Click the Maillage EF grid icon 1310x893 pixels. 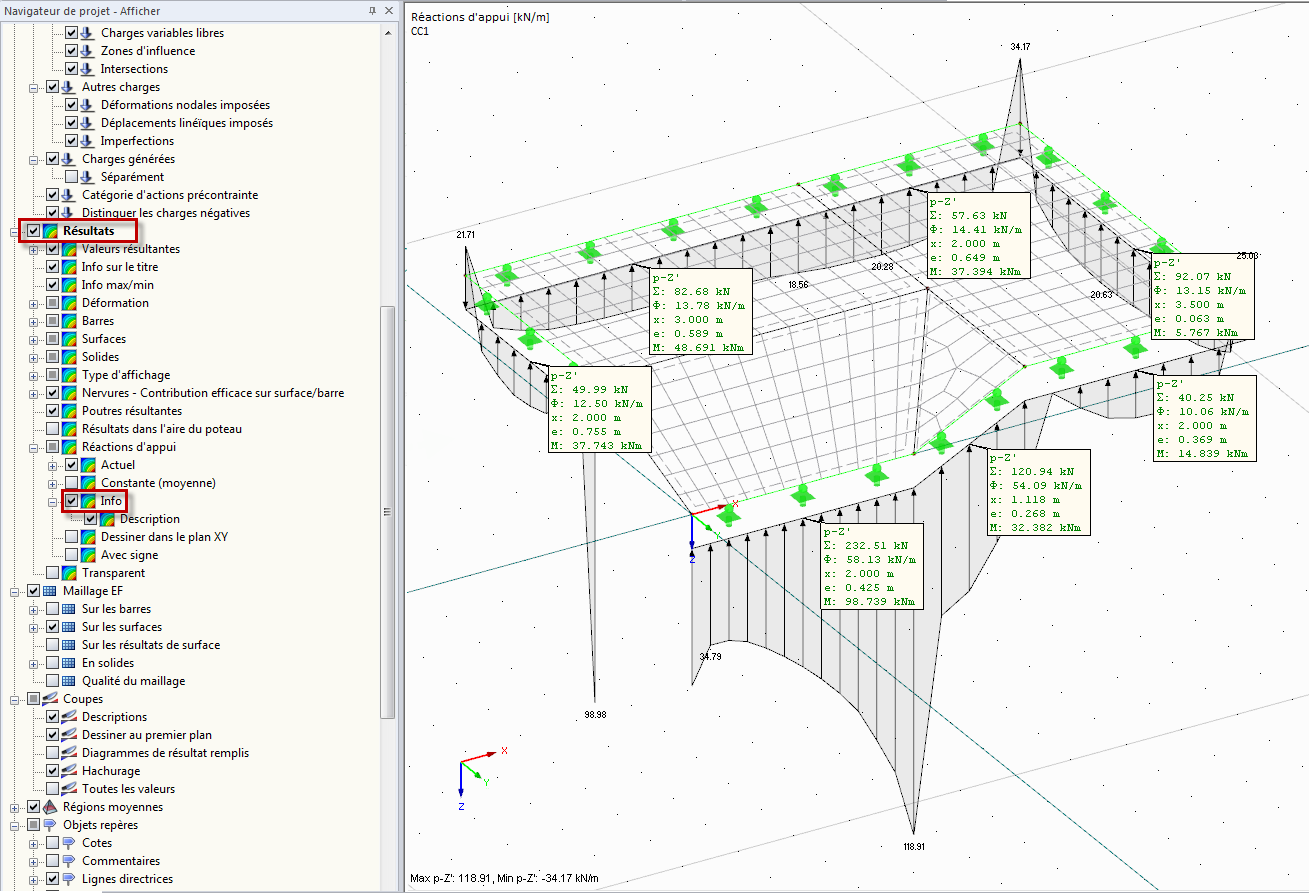(x=51, y=591)
